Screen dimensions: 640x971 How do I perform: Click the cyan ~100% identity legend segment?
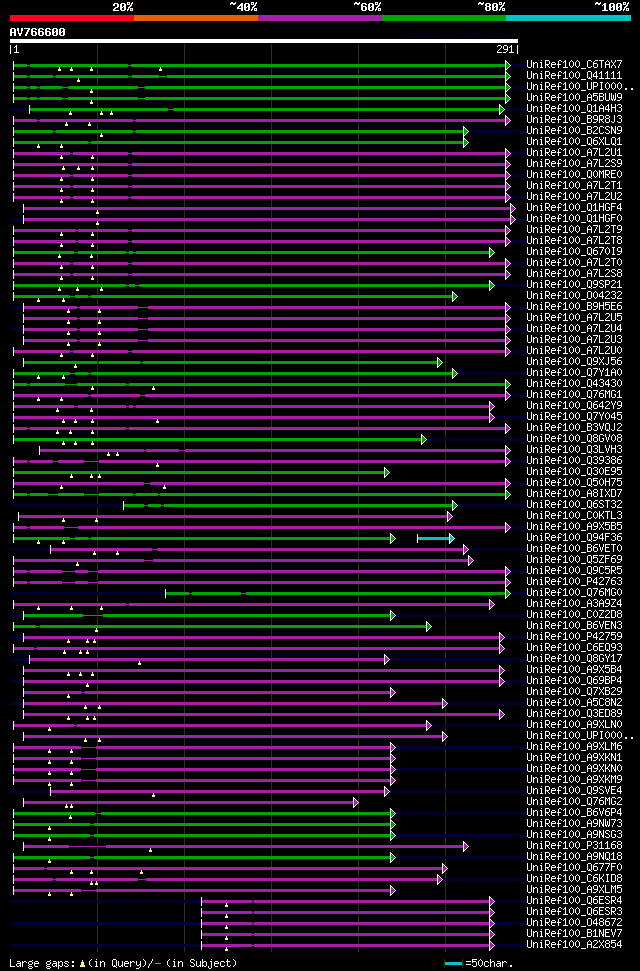(x=568, y=18)
